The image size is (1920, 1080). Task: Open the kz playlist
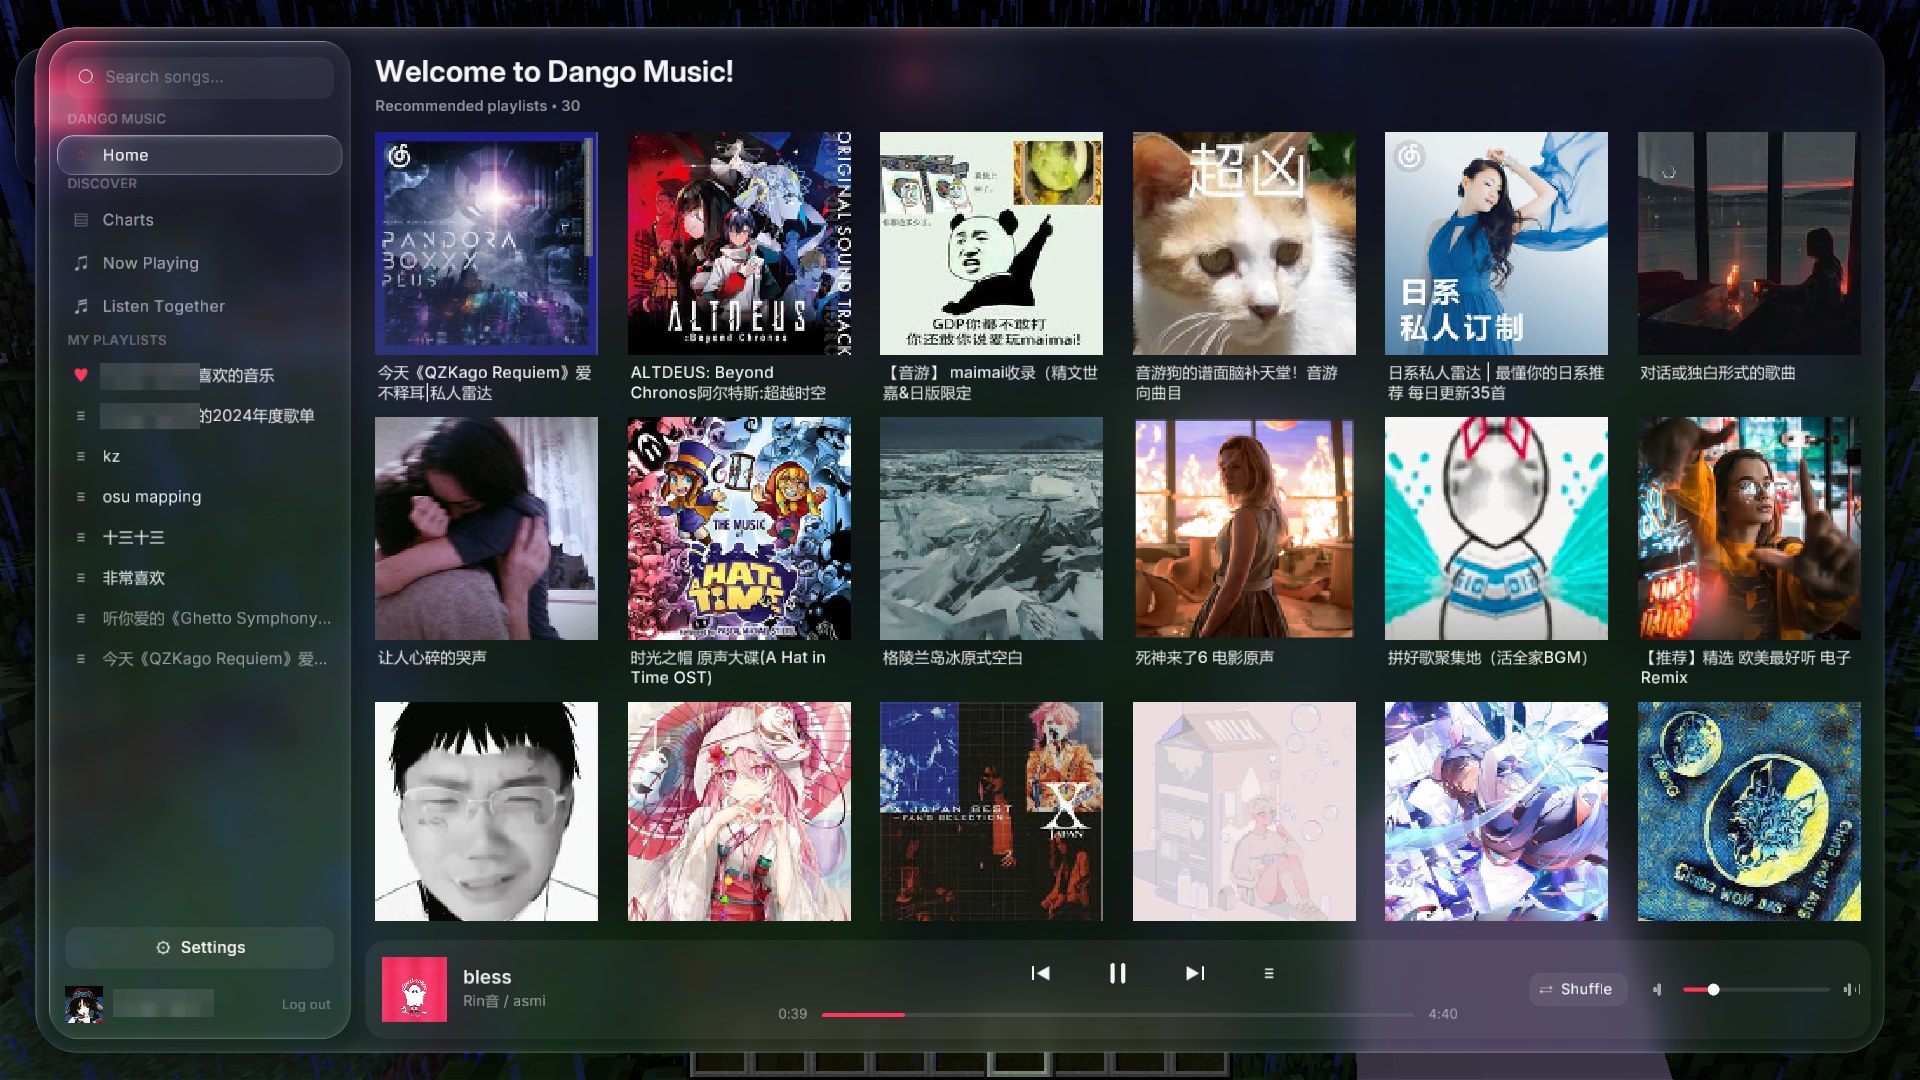tap(200, 456)
